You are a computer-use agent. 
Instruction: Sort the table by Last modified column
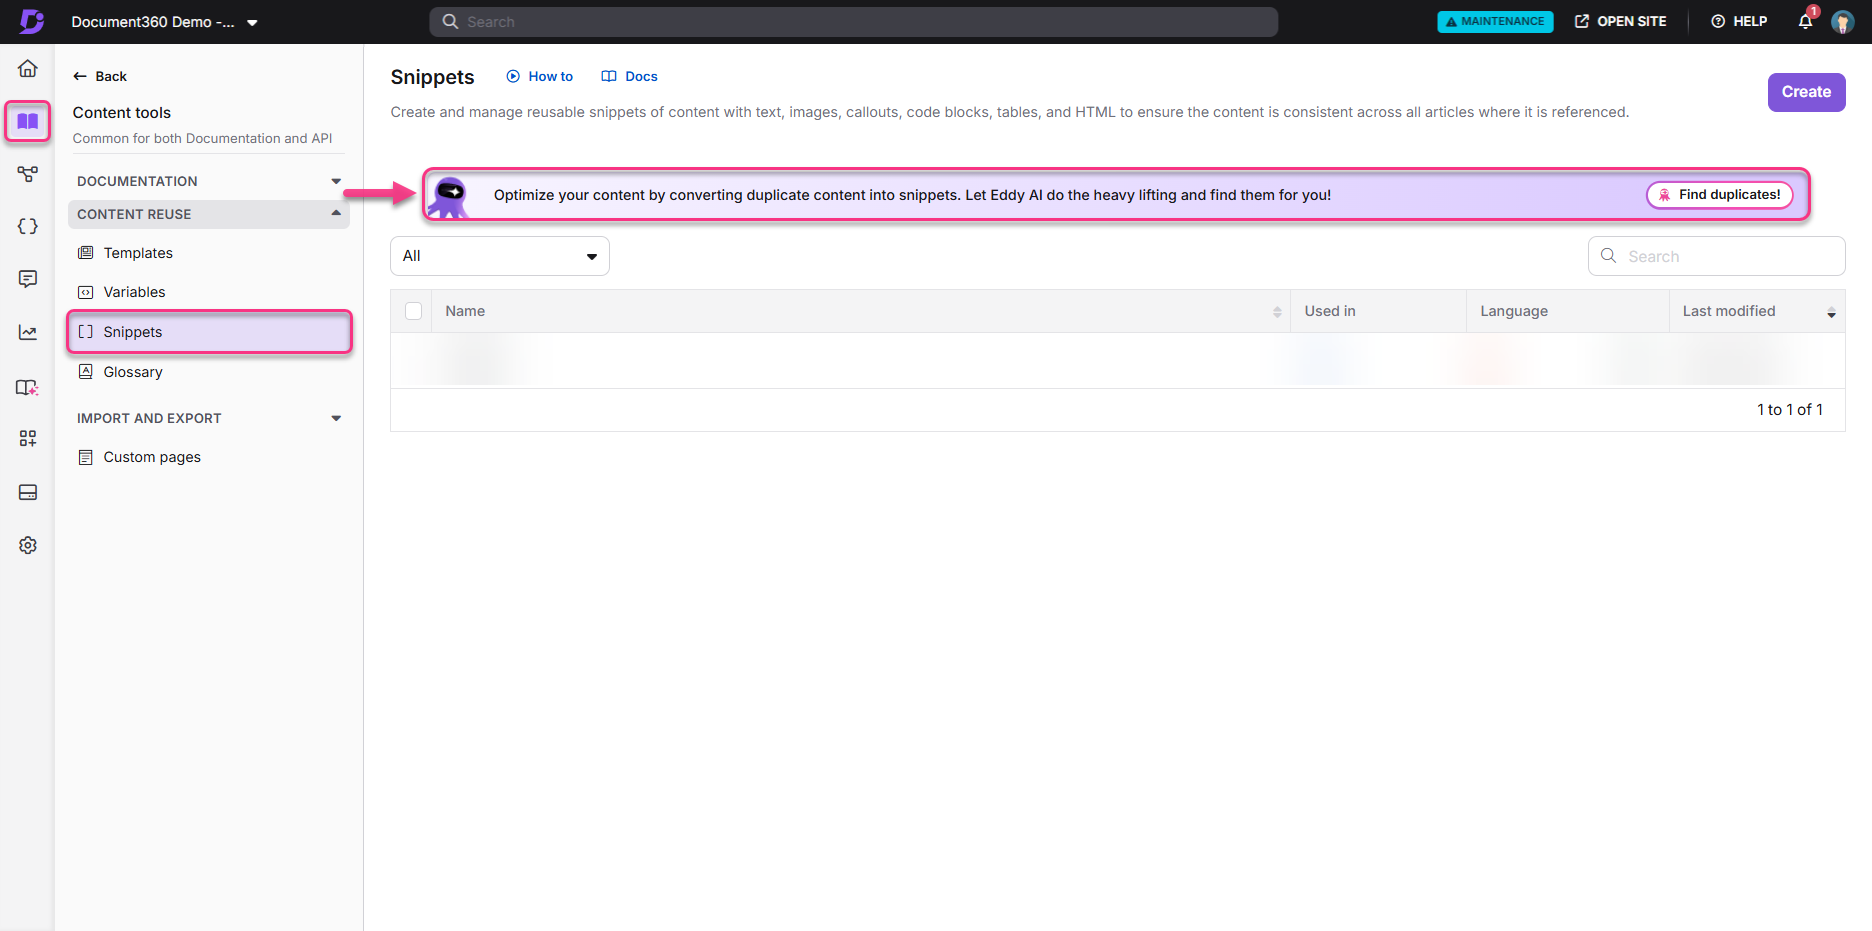(1729, 311)
